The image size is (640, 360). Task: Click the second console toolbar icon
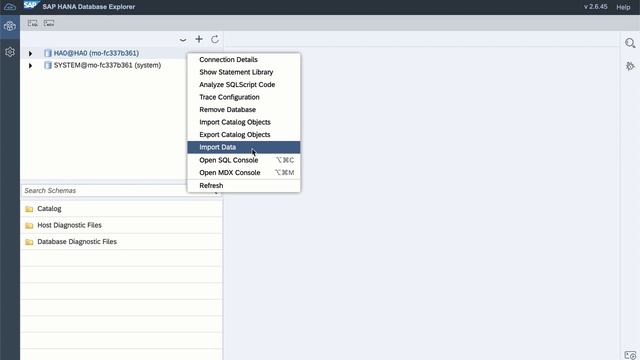(x=49, y=23)
